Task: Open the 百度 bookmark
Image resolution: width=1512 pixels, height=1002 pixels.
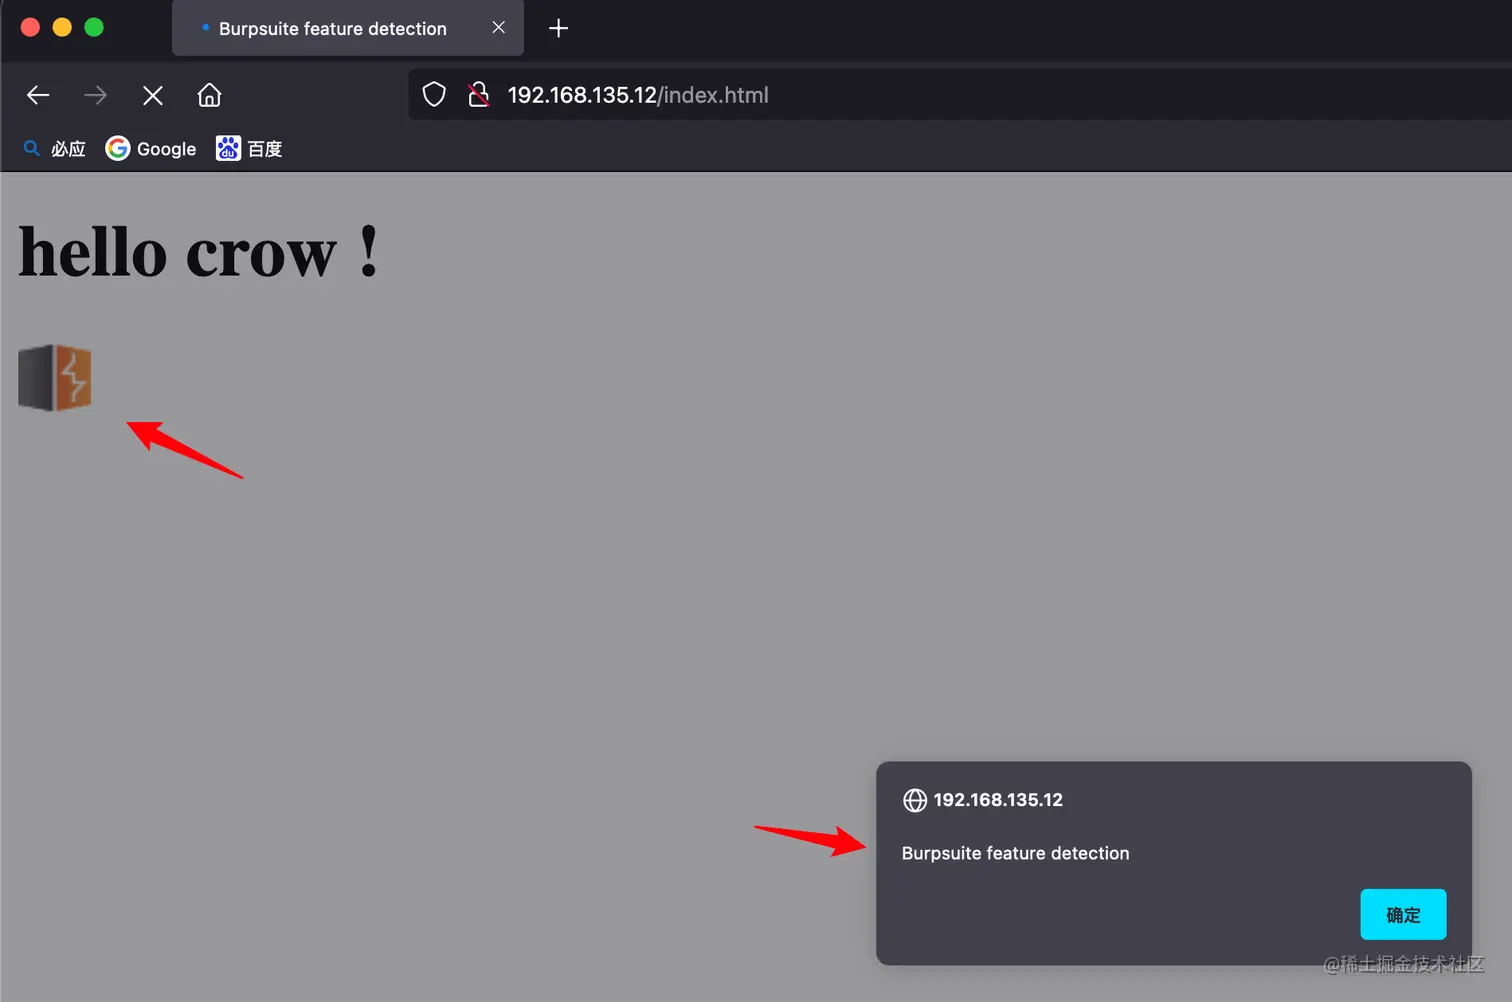Action: coord(250,149)
